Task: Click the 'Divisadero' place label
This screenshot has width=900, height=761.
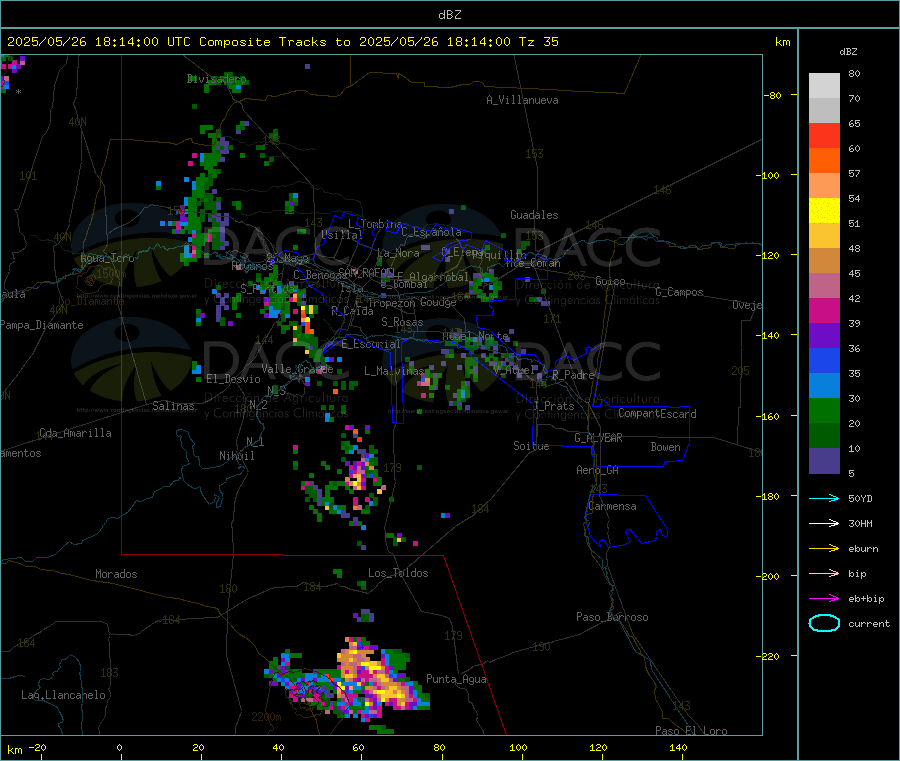Action: pos(216,79)
